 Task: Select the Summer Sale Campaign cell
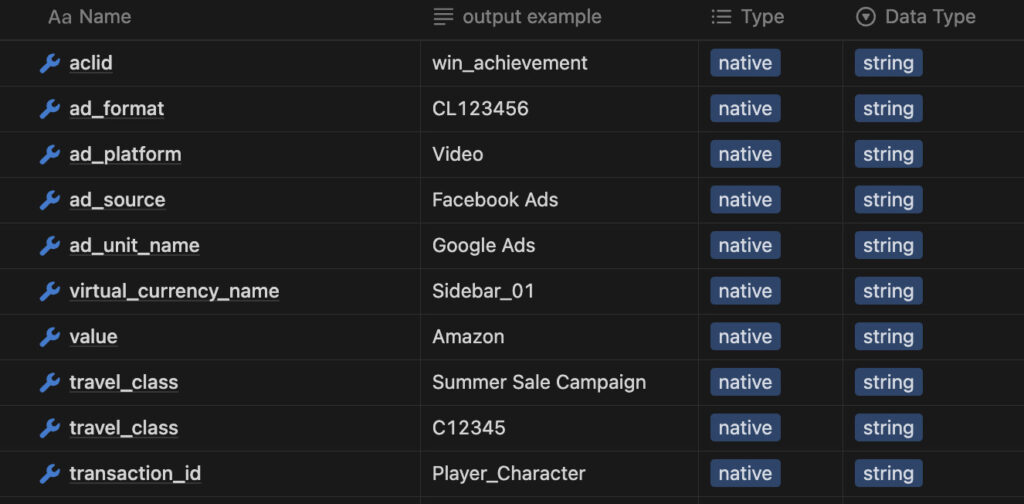(x=539, y=383)
